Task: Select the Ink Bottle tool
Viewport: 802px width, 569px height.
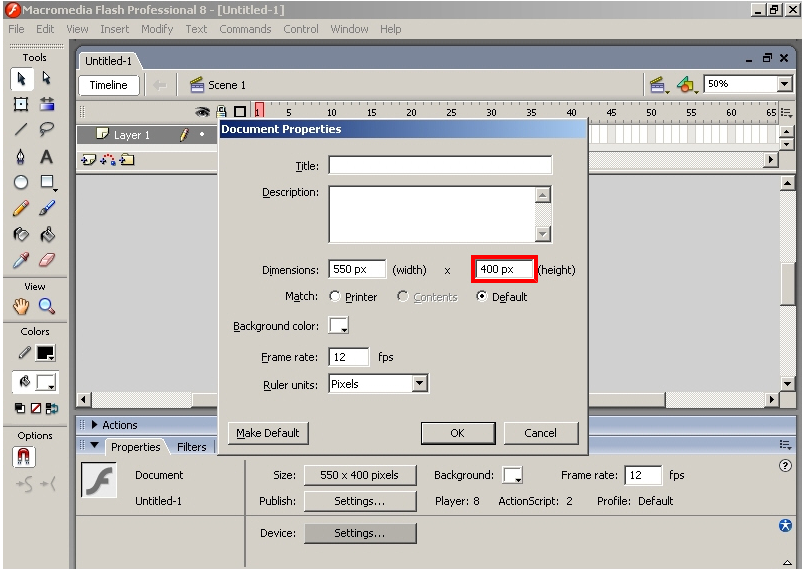Action: click(21, 234)
